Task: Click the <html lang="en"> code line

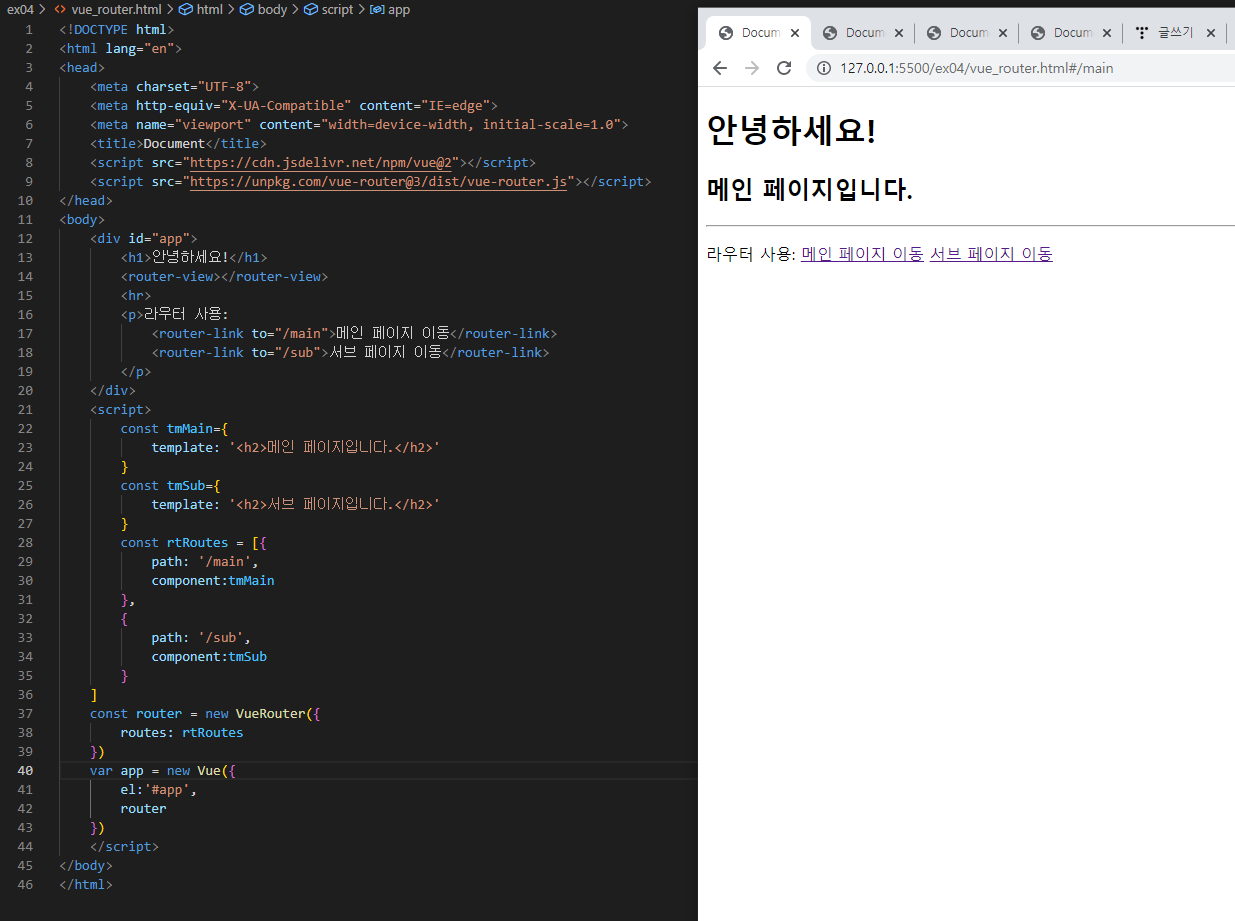Action: 120,48
